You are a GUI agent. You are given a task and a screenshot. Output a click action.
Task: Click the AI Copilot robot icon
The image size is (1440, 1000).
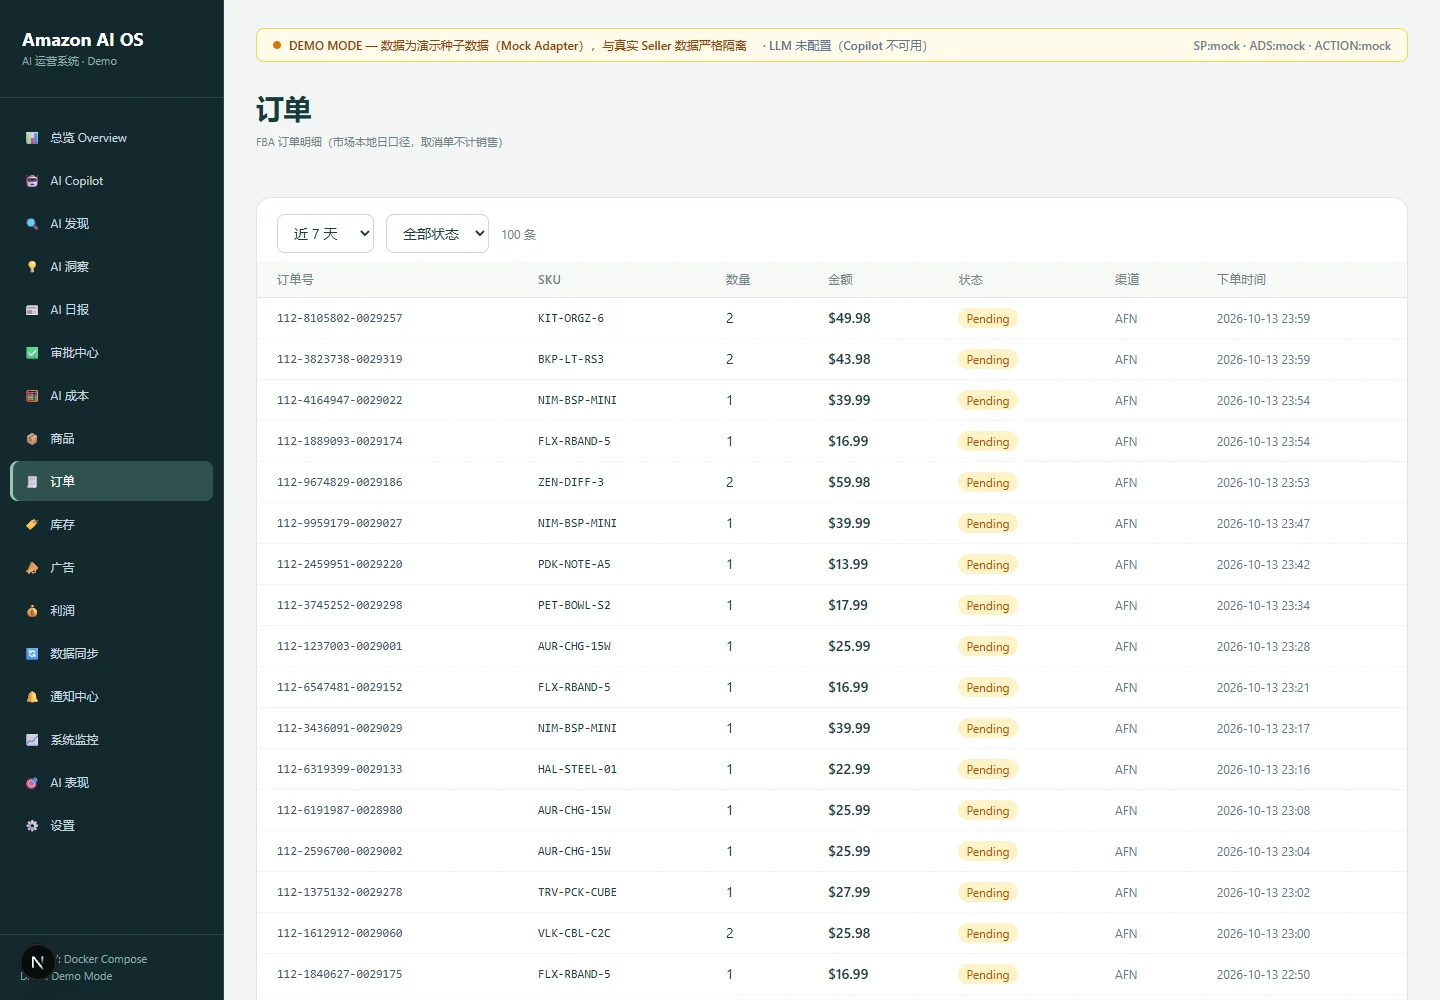(x=32, y=181)
